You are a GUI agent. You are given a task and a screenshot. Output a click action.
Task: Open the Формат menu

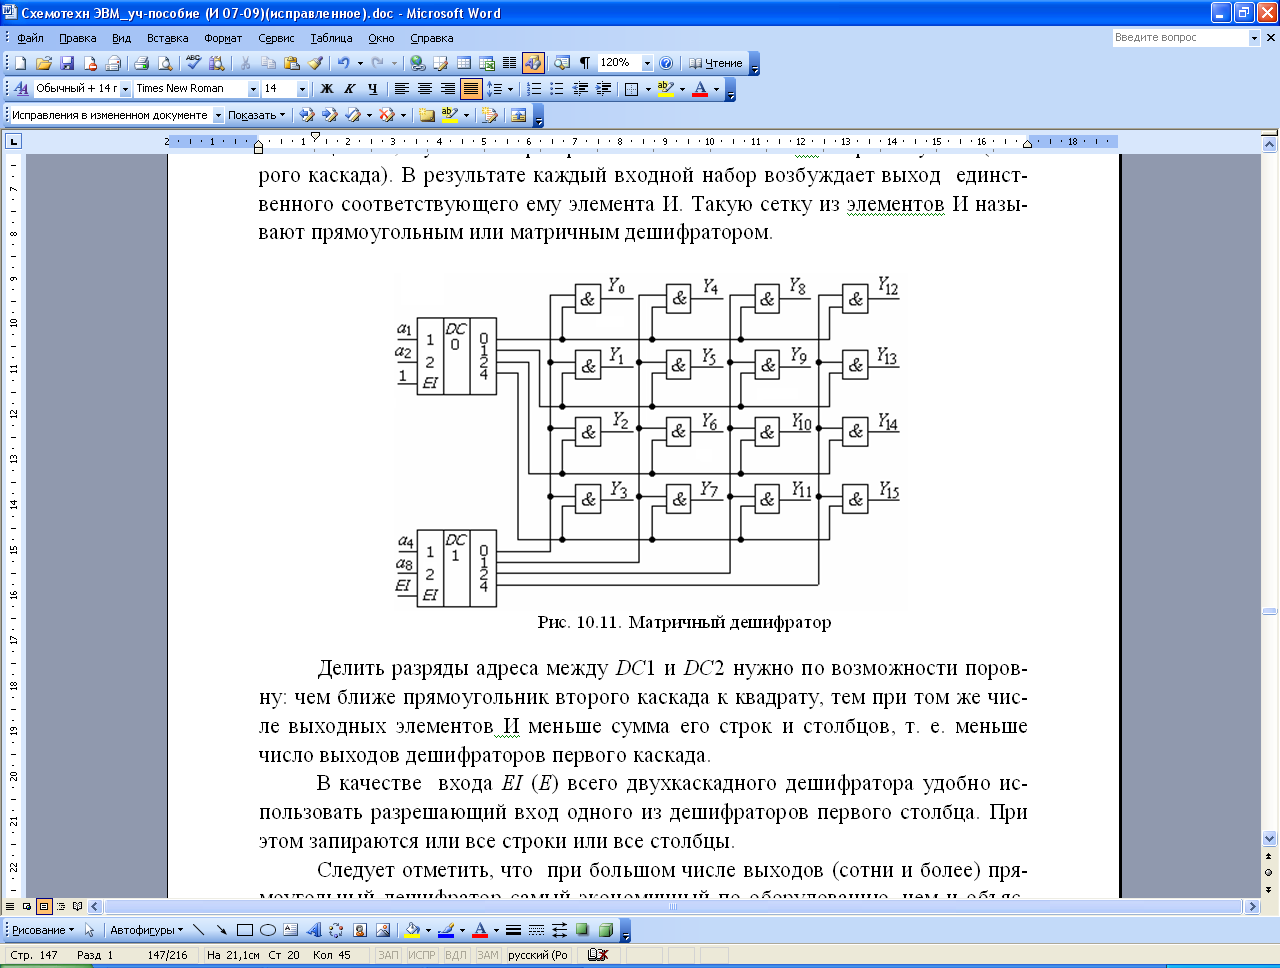coord(223,38)
